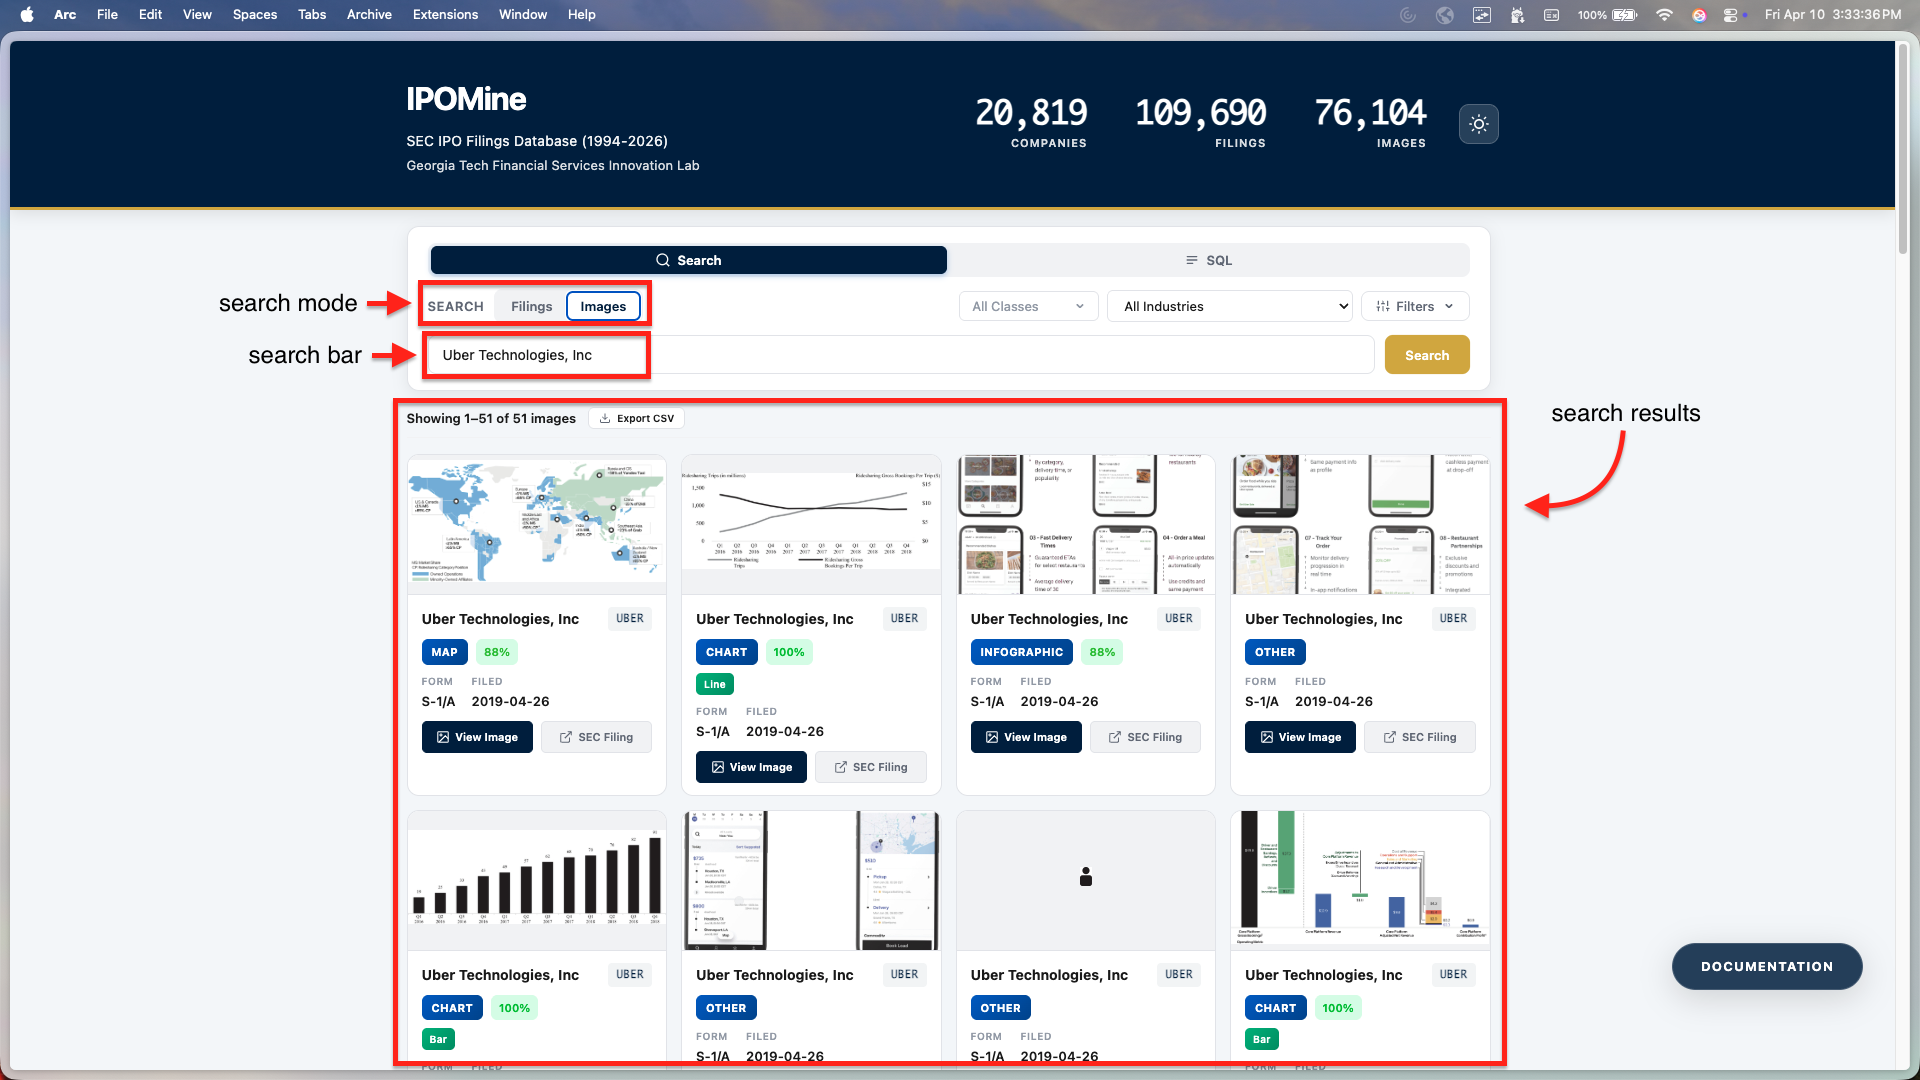Open SEC Filing link on the MAP card

coord(596,737)
